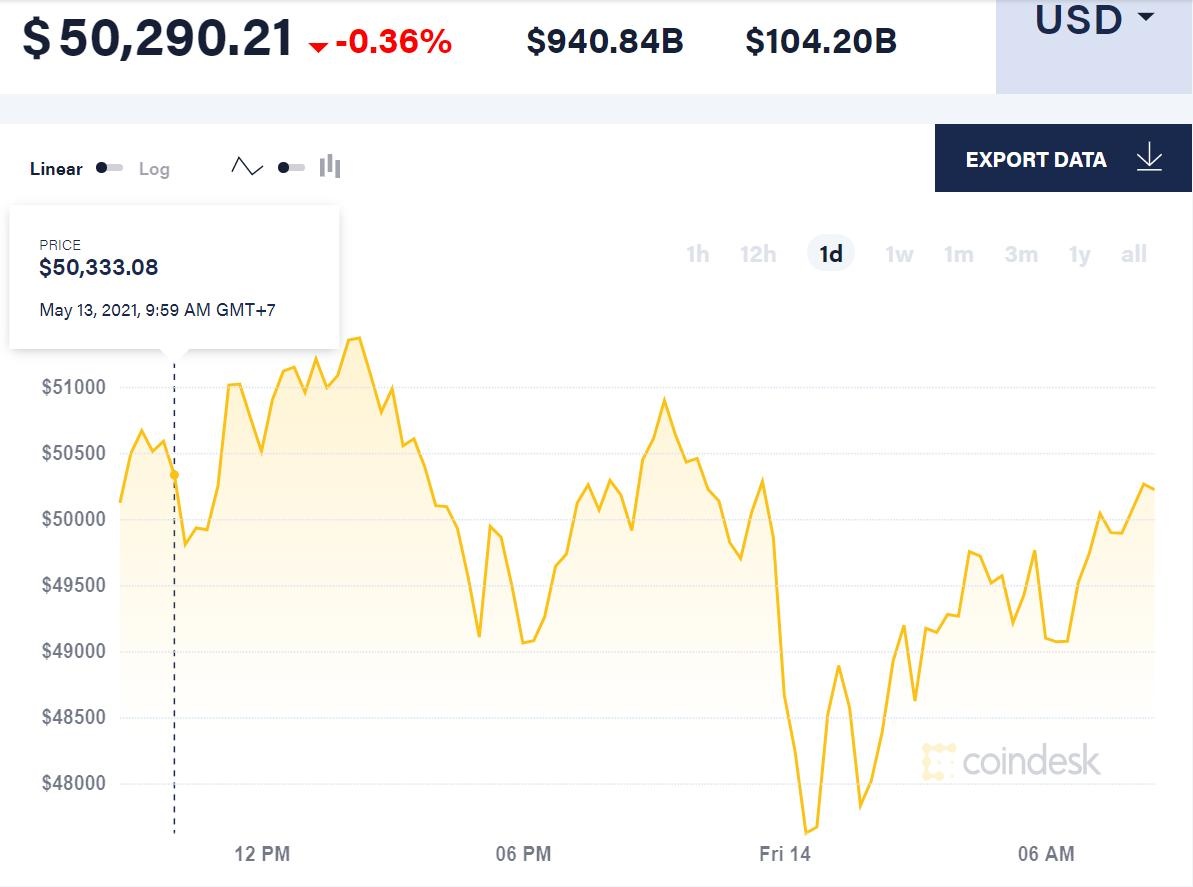Click the Export Data button

(x=1036, y=158)
